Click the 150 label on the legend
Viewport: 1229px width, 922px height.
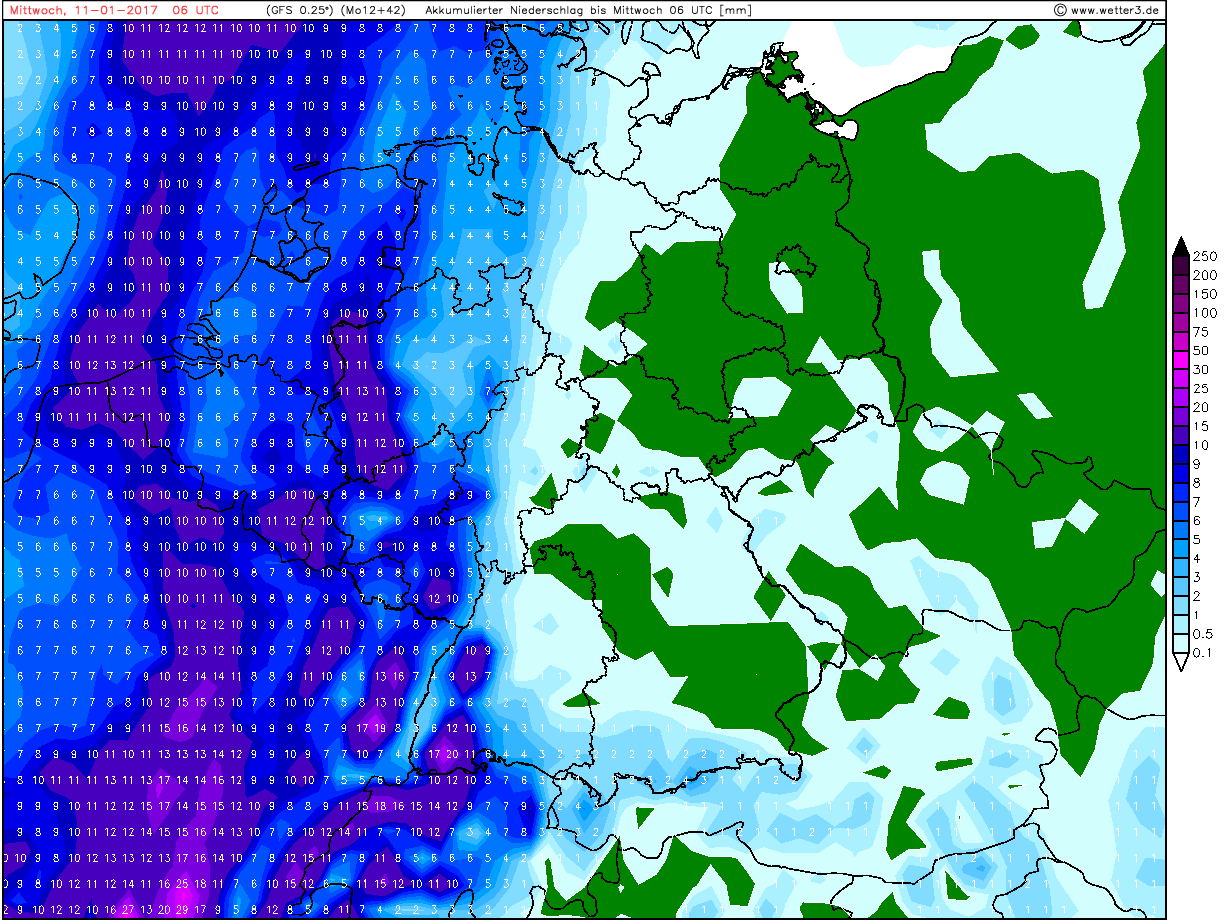click(x=1204, y=294)
